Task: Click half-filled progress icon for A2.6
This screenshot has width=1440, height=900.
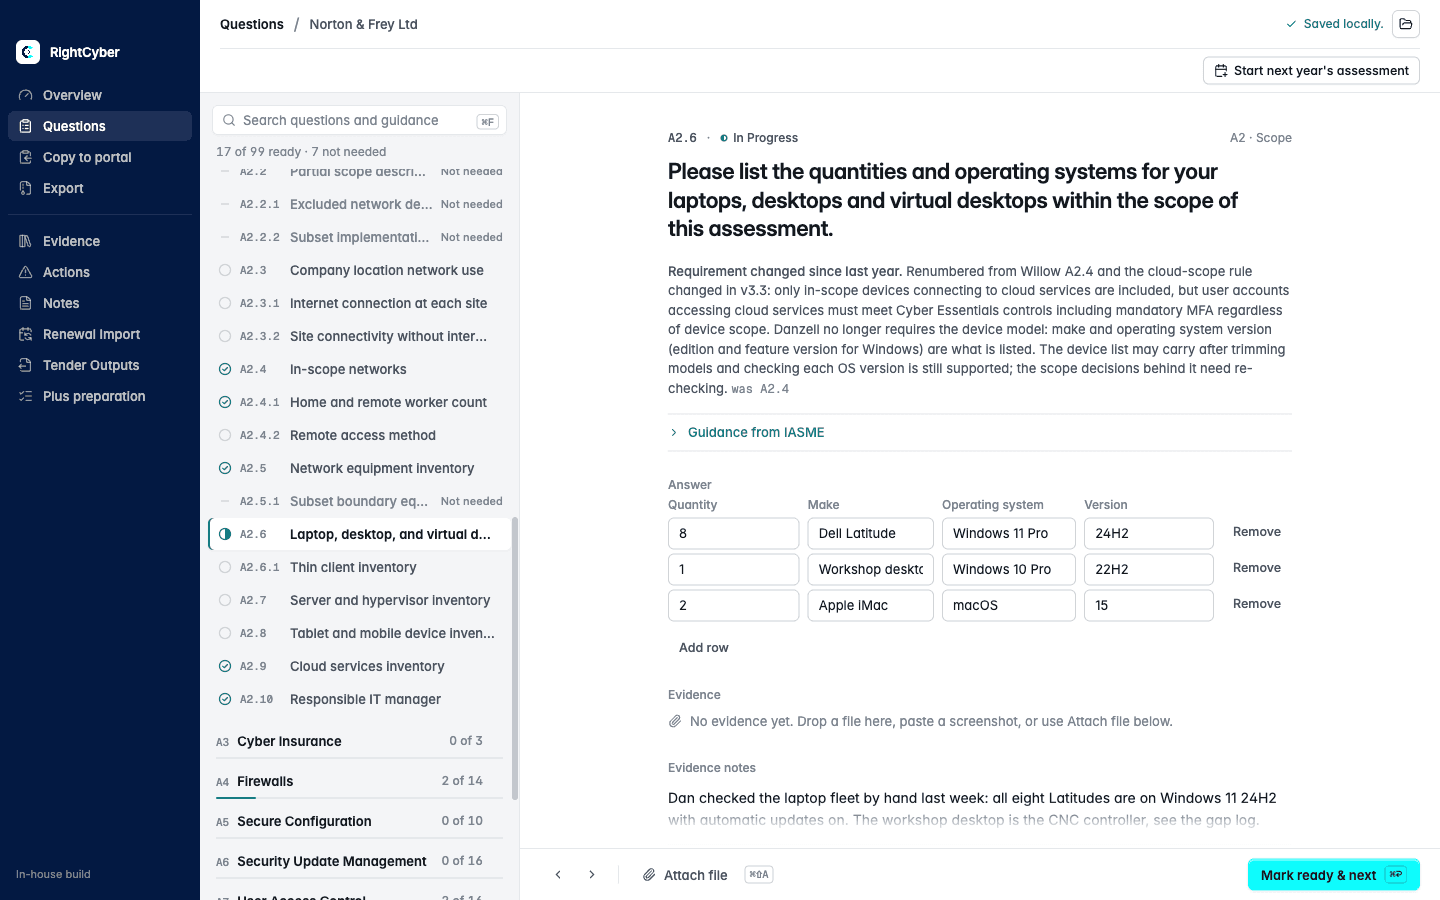Action: click(225, 534)
